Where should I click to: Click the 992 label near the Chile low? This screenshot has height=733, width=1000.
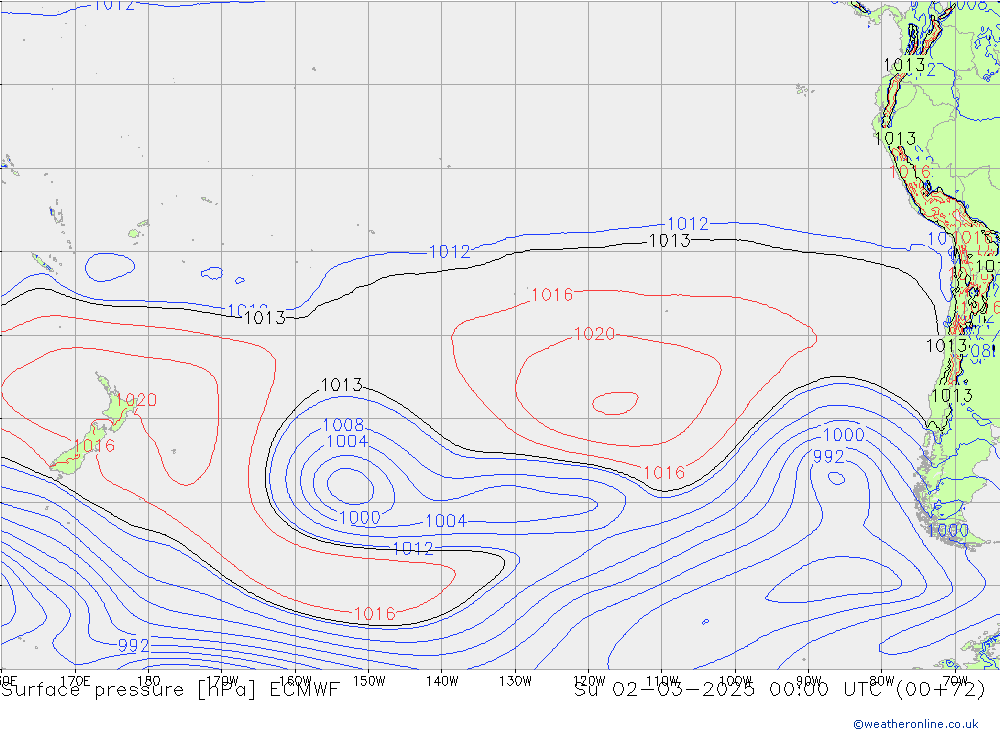828,457
